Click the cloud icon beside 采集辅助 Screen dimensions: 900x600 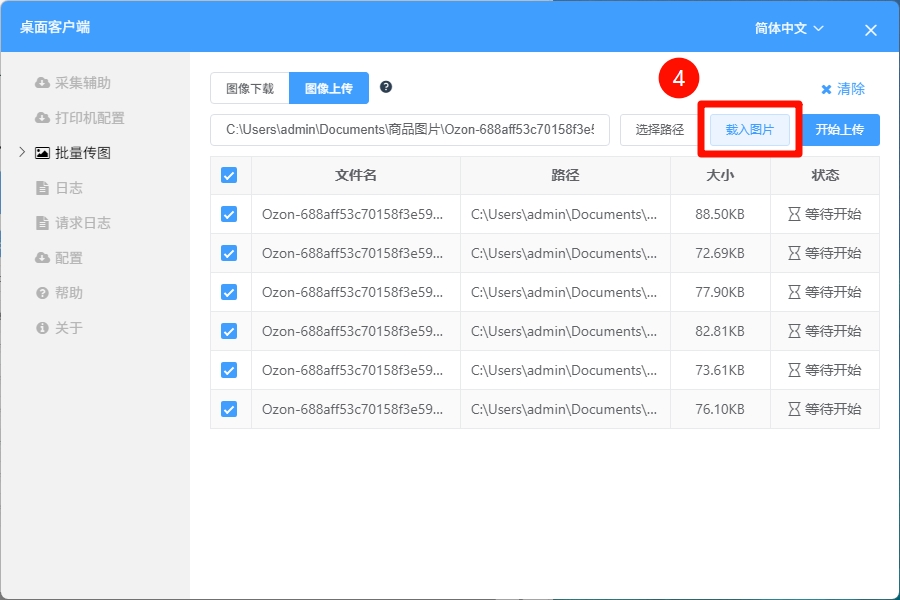click(42, 83)
